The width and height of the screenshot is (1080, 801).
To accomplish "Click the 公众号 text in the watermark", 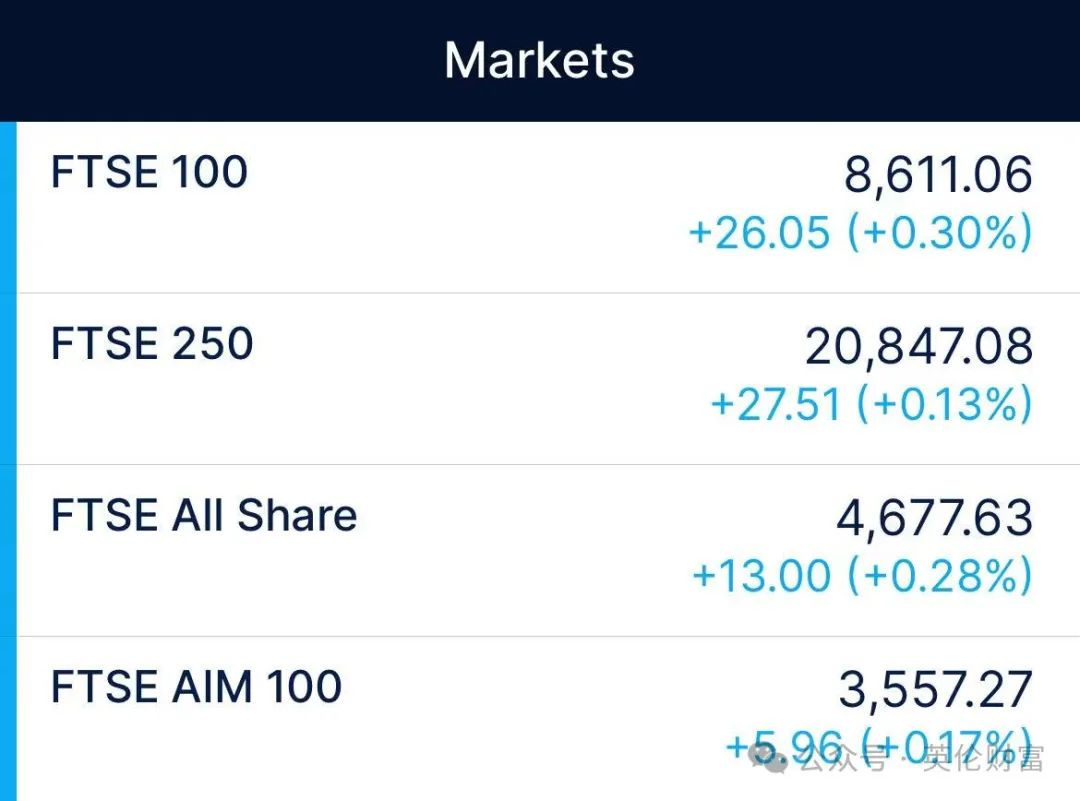I will (x=843, y=758).
